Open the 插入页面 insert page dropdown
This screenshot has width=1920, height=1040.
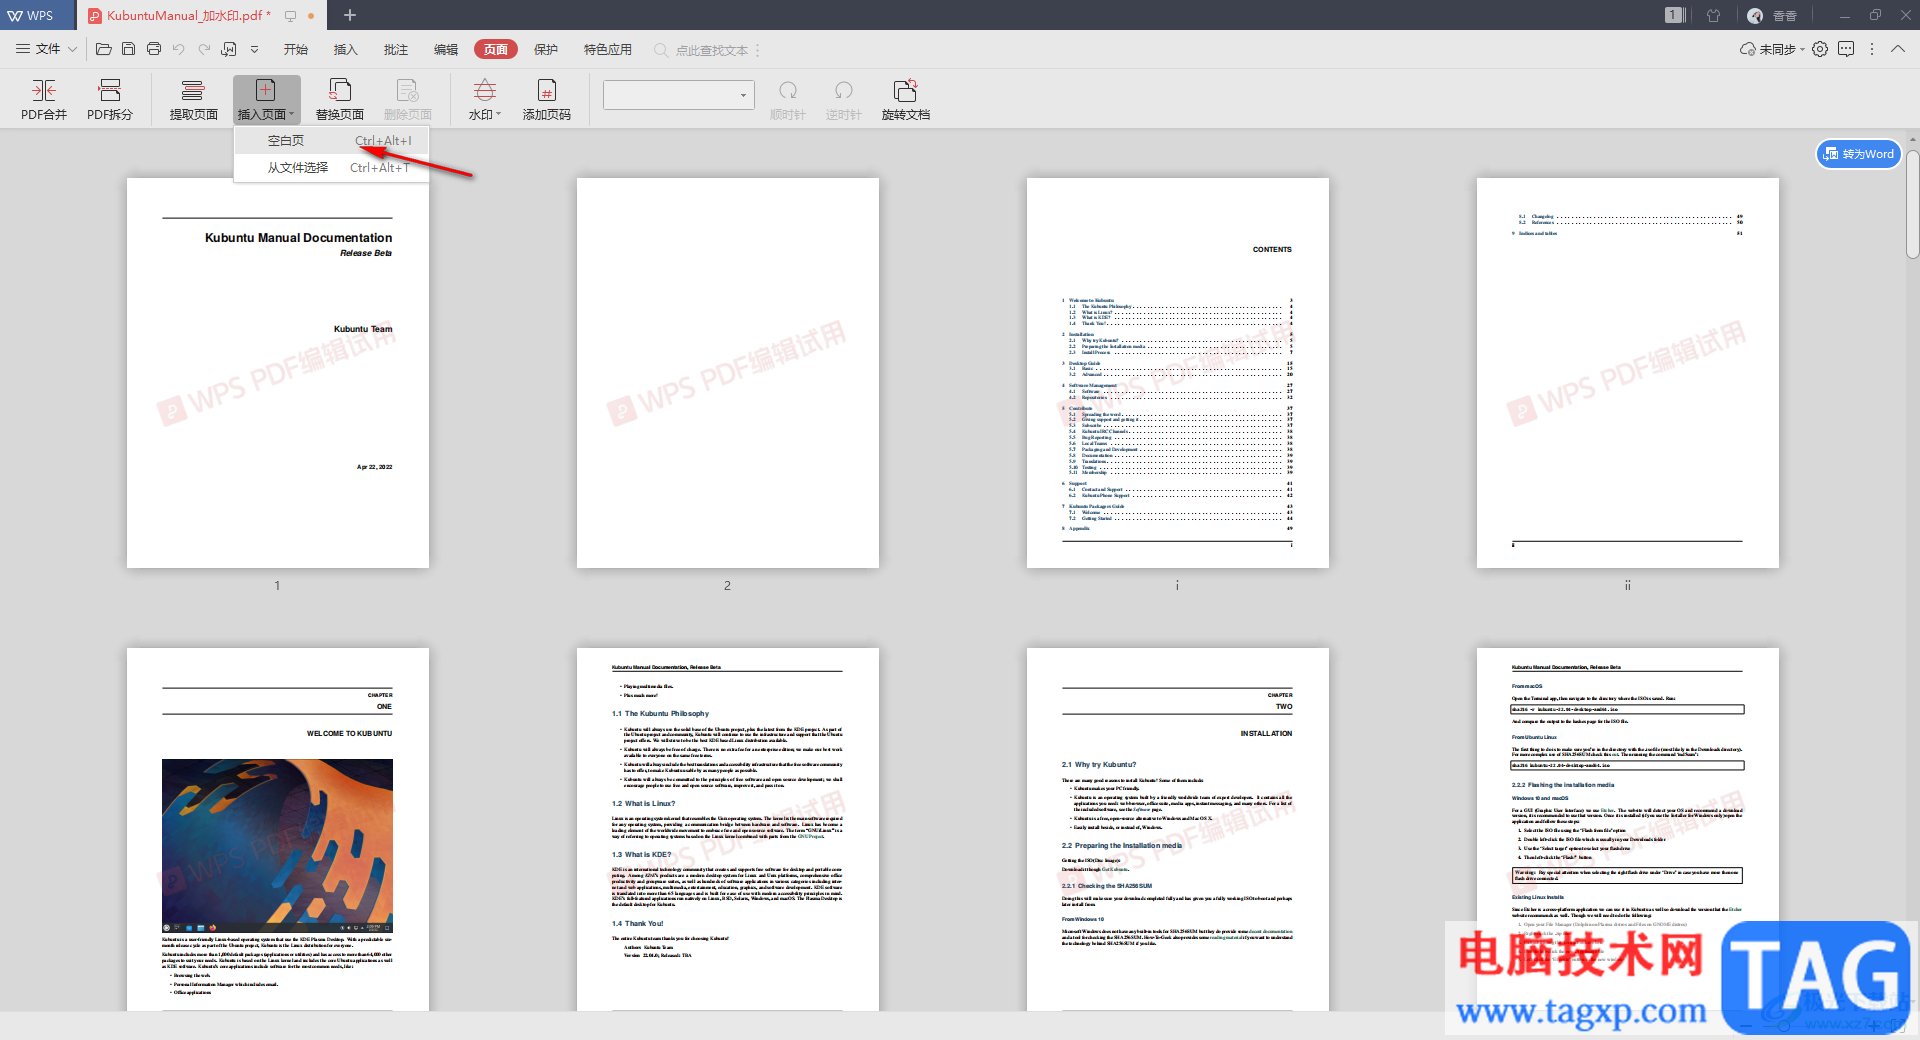(x=266, y=100)
